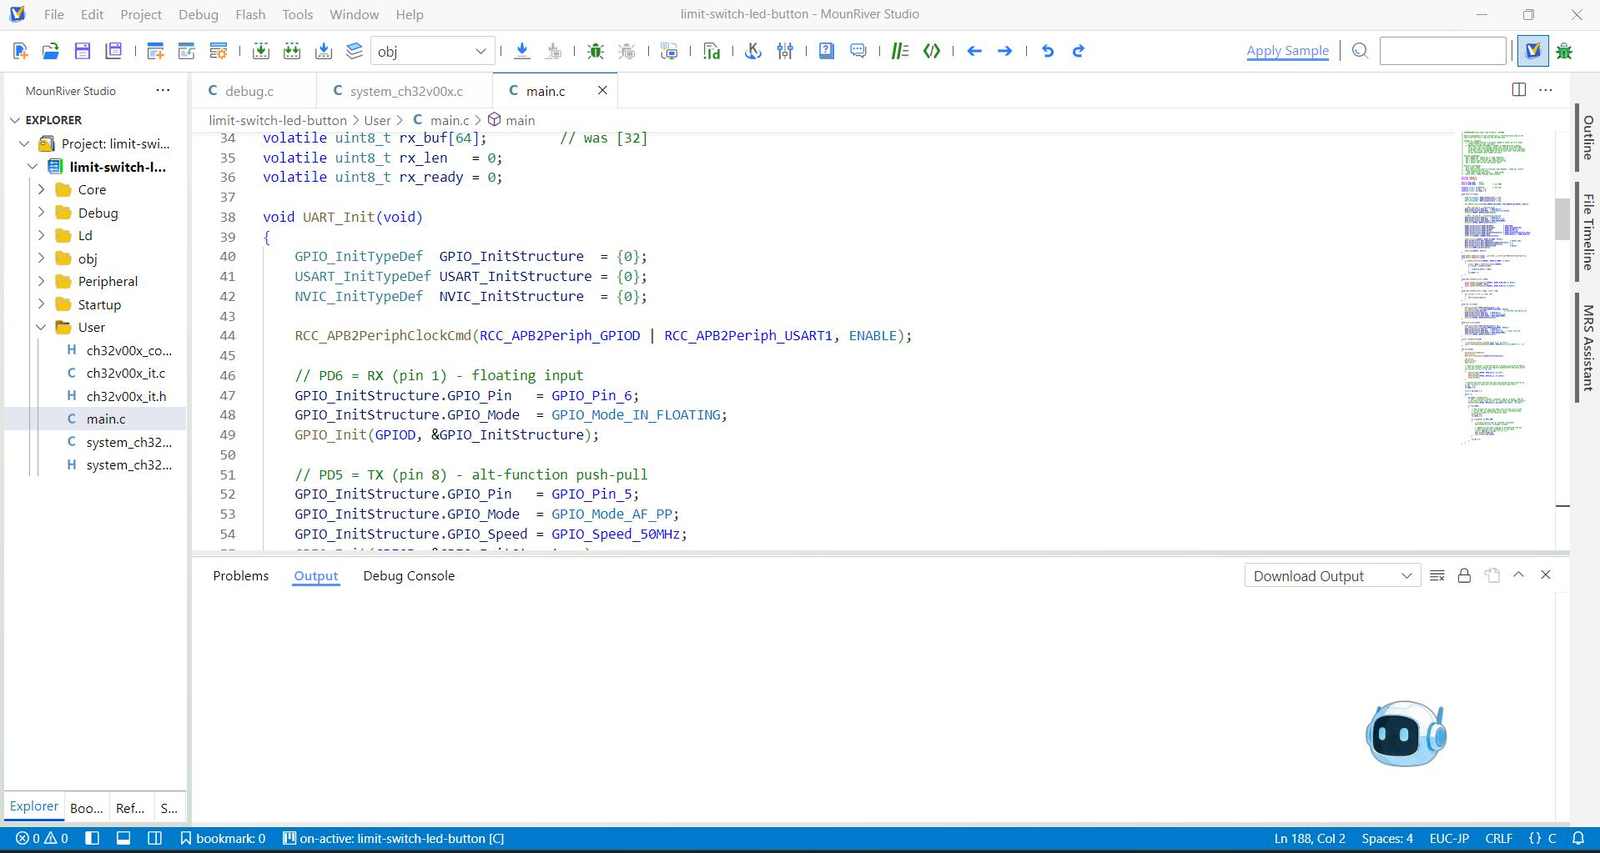This screenshot has height=853, width=1600.
Task: Navigate back with the left arrow
Action: [x=975, y=51]
